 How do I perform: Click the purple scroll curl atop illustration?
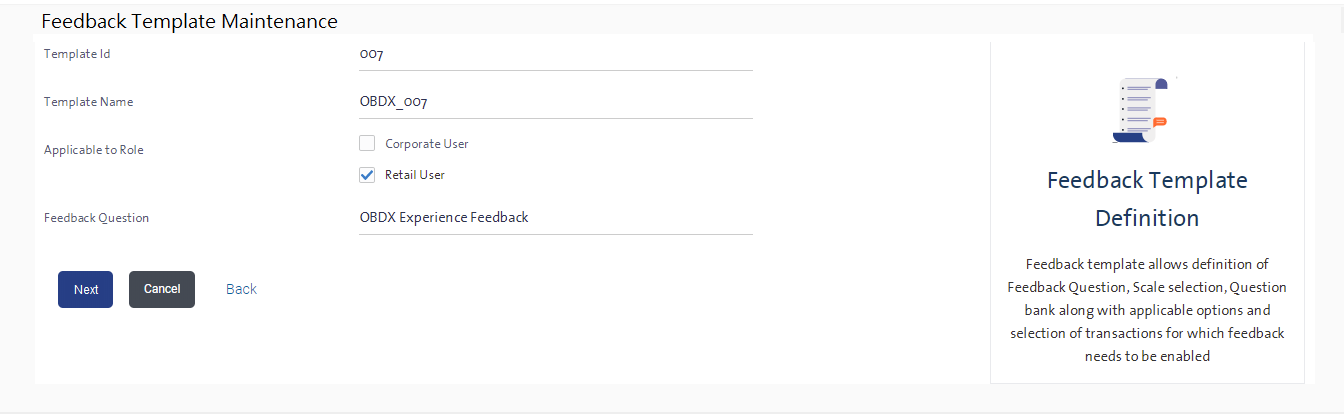(x=1161, y=84)
